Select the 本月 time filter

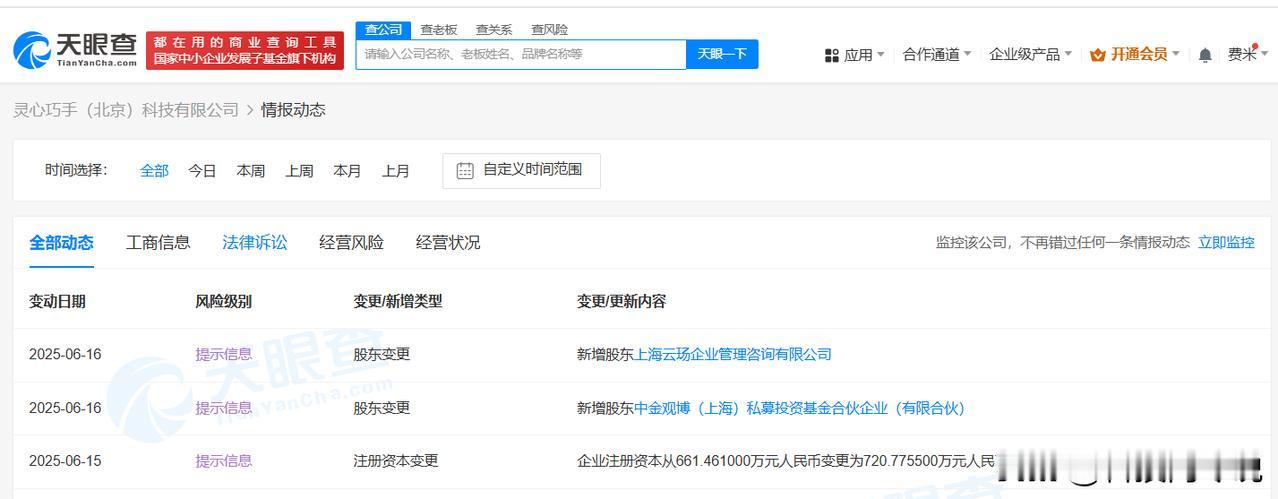[x=347, y=171]
